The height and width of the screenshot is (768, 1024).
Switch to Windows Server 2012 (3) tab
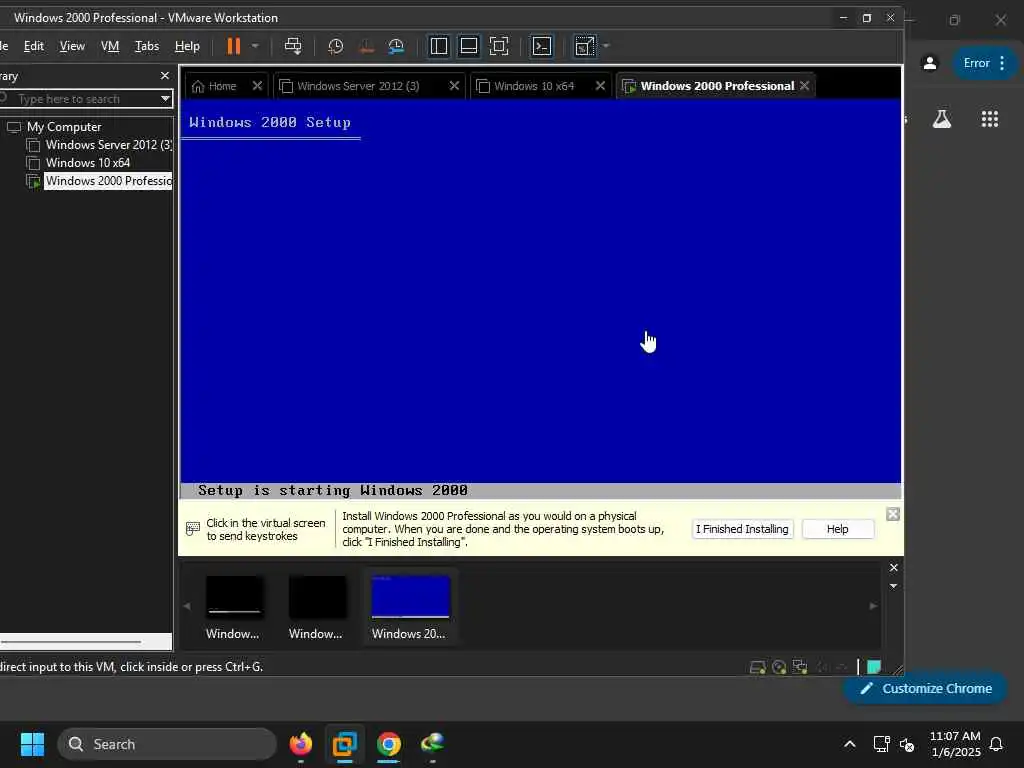click(358, 86)
